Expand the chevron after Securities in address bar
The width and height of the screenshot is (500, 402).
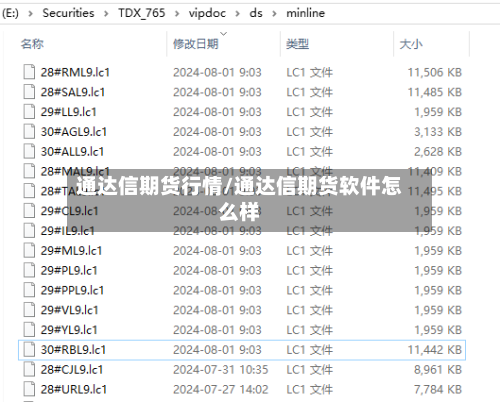[x=106, y=14]
